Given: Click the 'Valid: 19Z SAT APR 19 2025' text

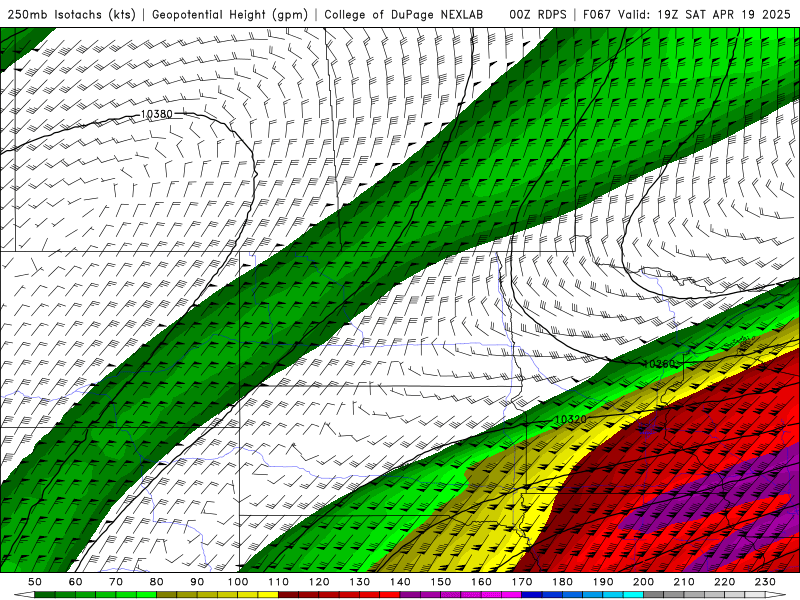Looking at the screenshot, I should tap(705, 14).
